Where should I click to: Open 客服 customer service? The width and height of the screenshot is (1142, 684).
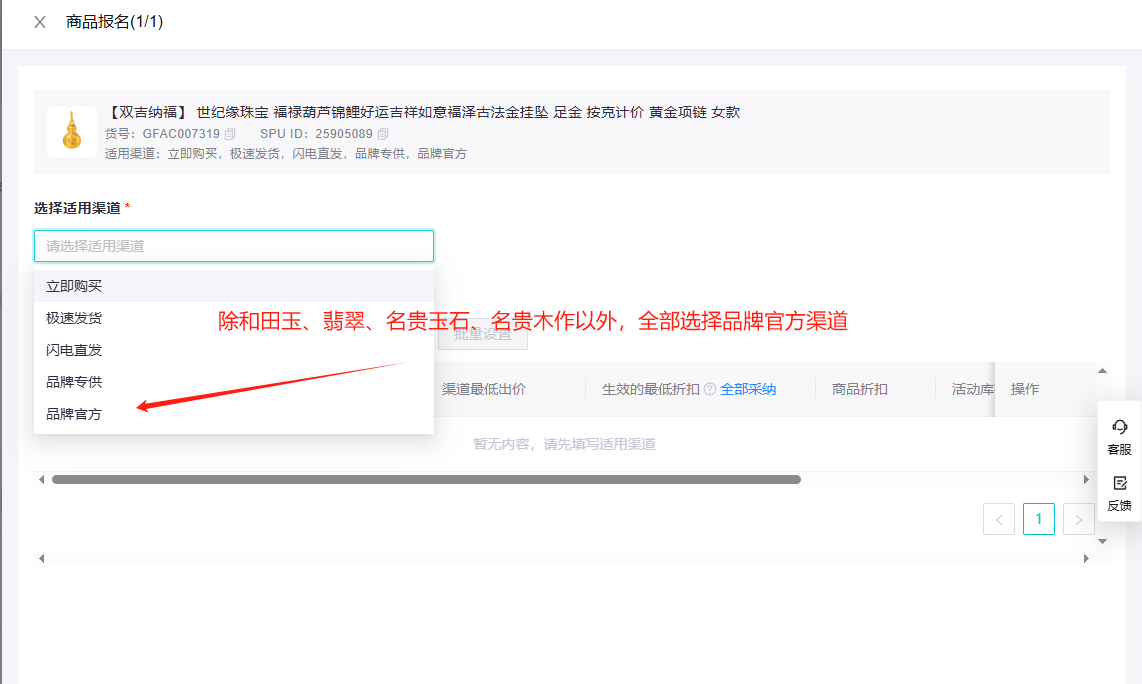(x=1119, y=436)
